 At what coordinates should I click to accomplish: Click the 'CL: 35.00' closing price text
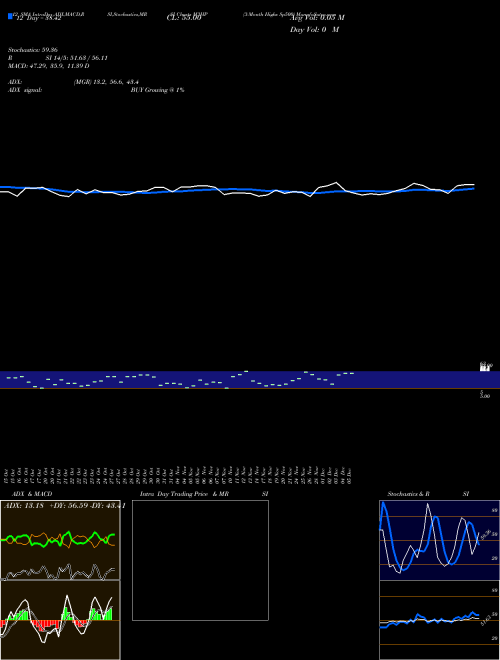tap(184, 19)
